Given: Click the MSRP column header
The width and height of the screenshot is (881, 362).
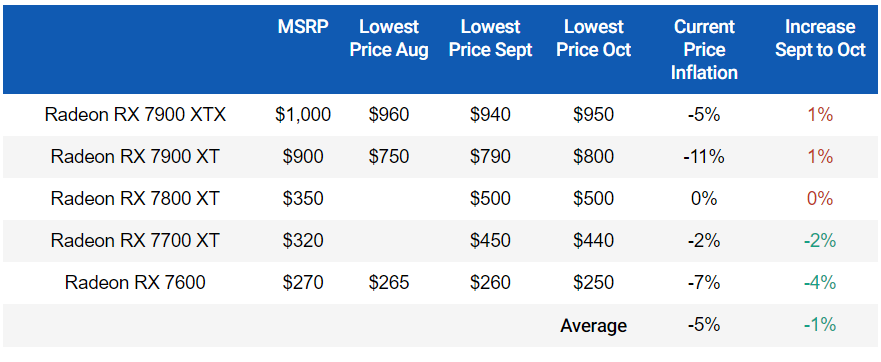Looking at the screenshot, I should (x=303, y=27).
